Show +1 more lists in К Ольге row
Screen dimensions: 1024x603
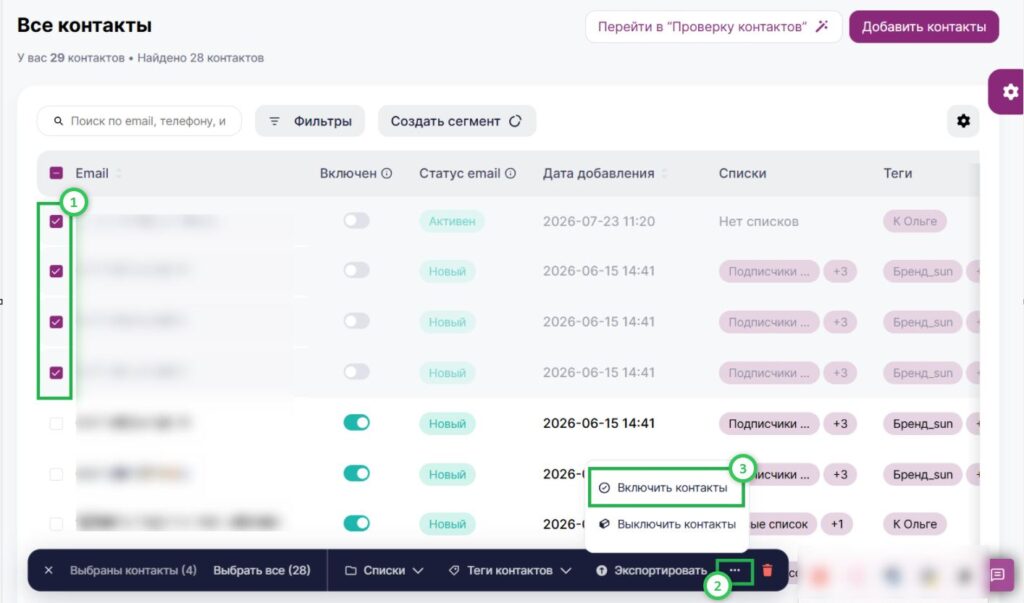click(837, 524)
